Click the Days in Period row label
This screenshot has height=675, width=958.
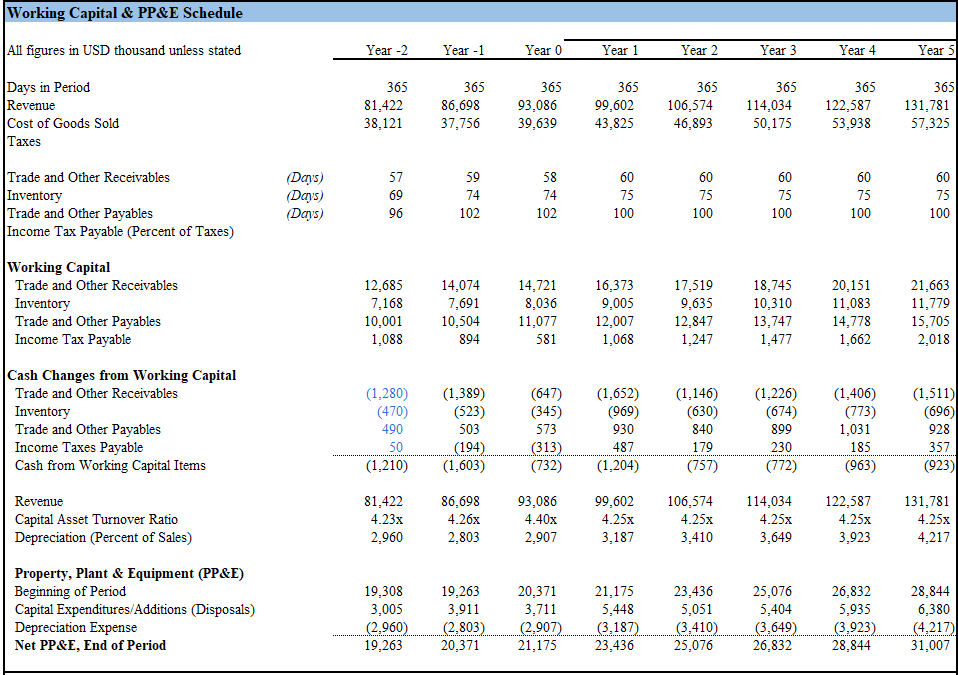(x=48, y=87)
